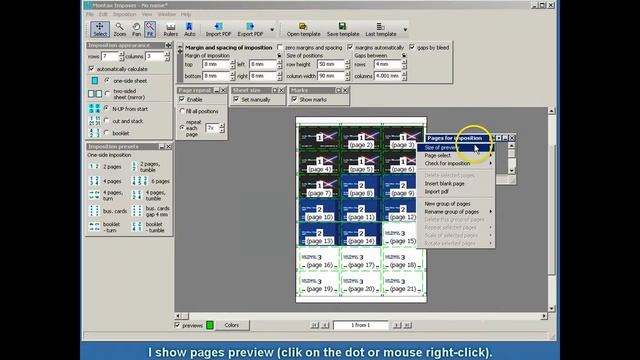640x360 pixels.
Task: Click columns count stepper arrows
Action: pos(167,56)
